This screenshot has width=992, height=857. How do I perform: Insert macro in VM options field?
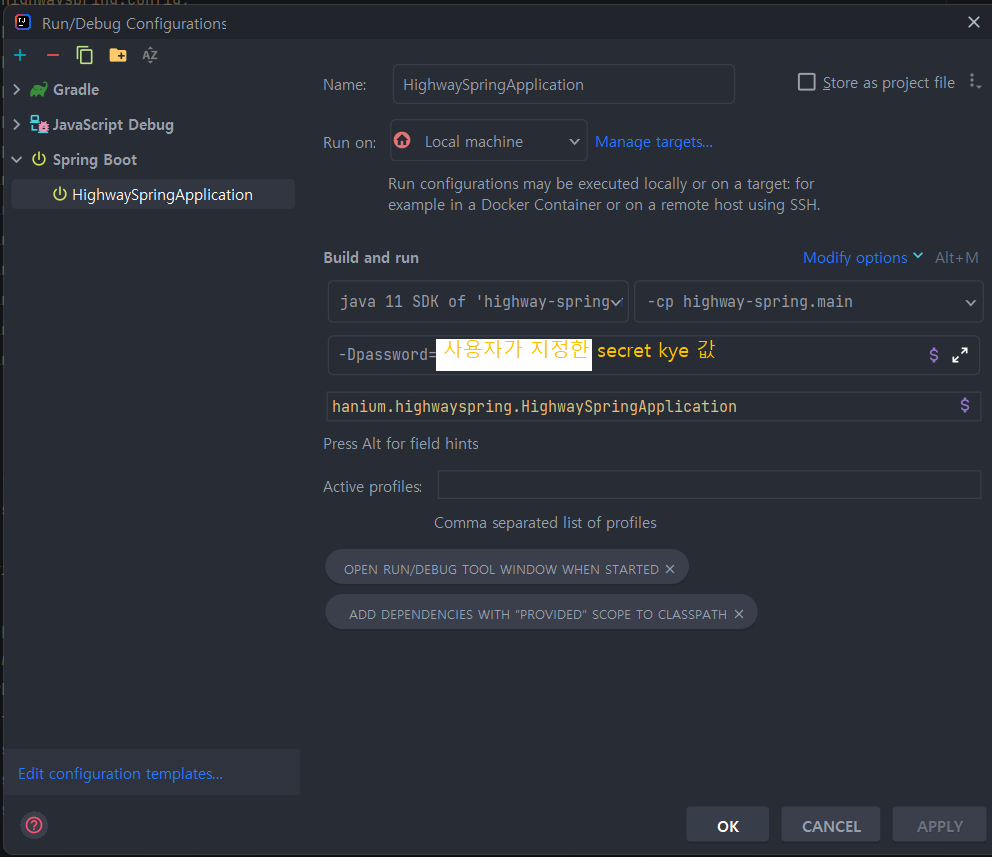click(x=934, y=355)
